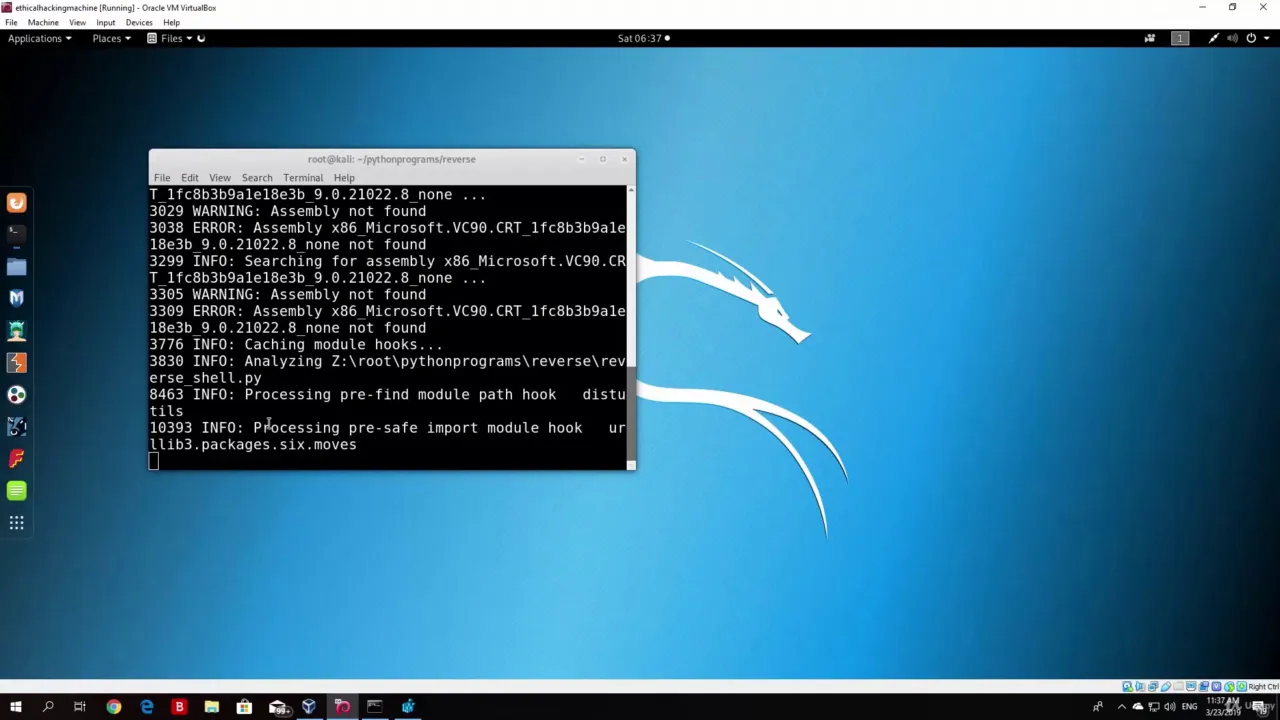Launch Terminal from the Kali dock
The image size is (1280, 720).
pos(16,235)
